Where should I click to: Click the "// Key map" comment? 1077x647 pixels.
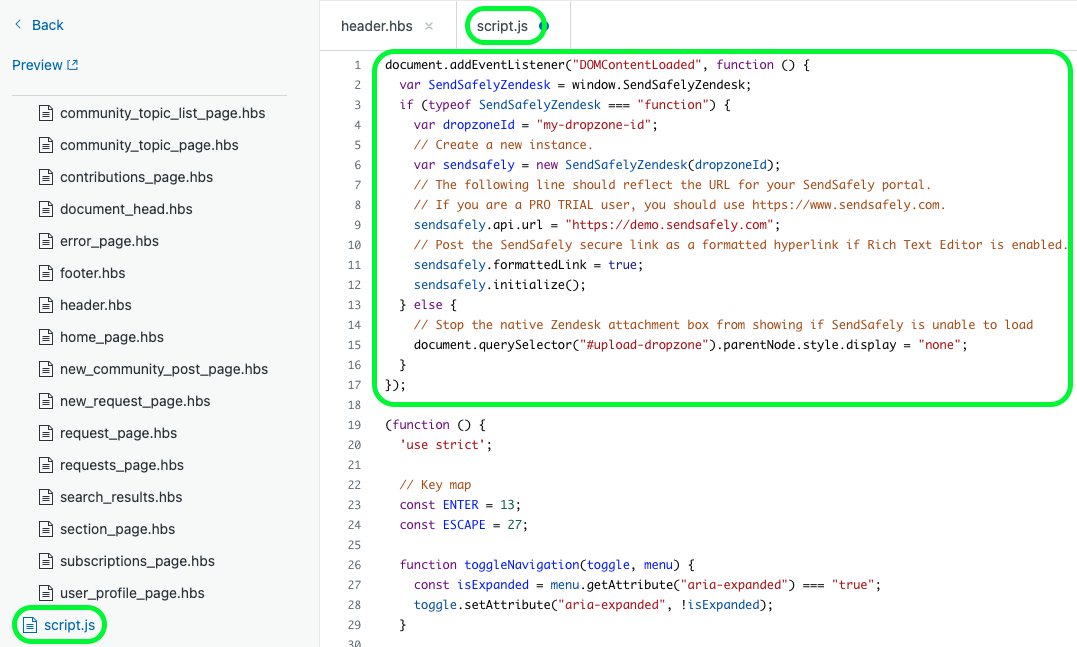[435, 485]
